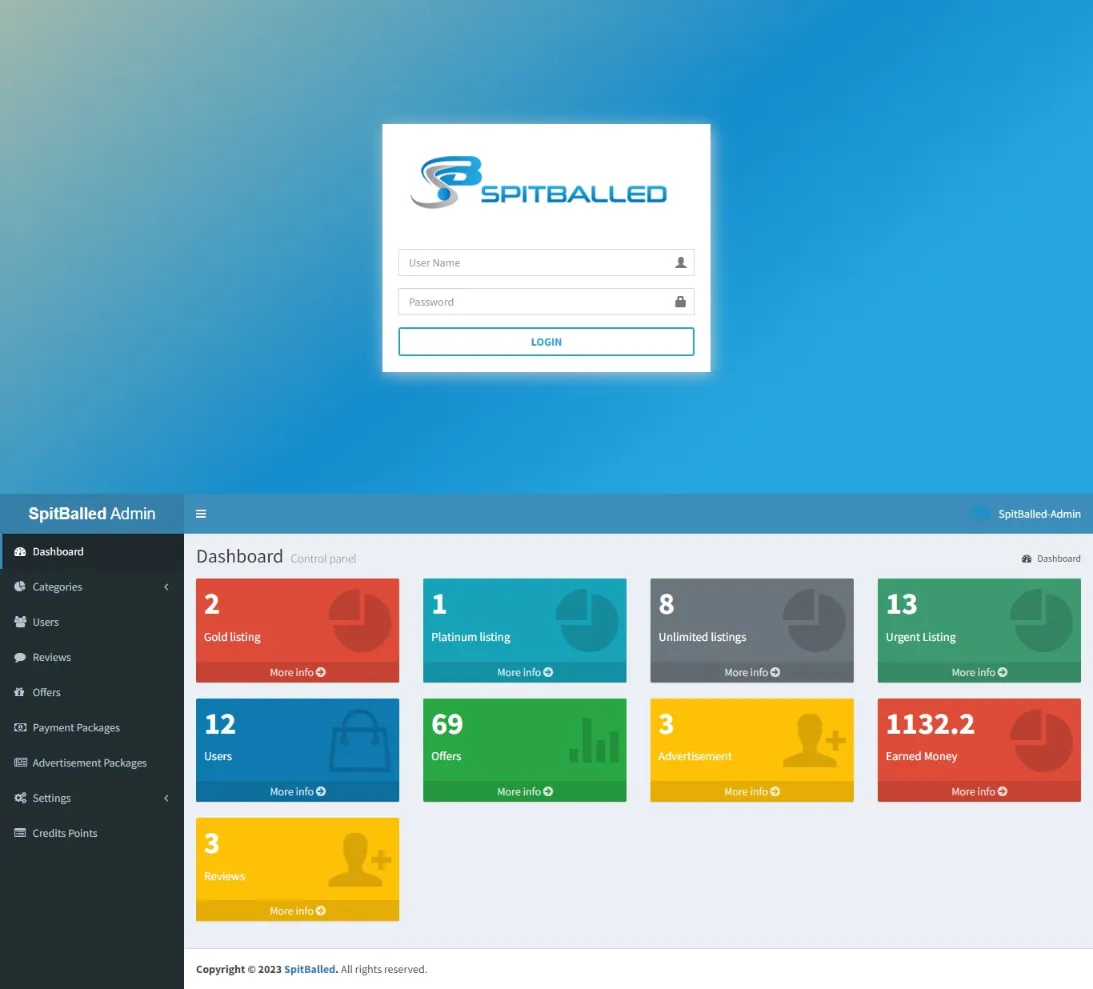Follow the SpitBalled link in footer copyright

(309, 969)
